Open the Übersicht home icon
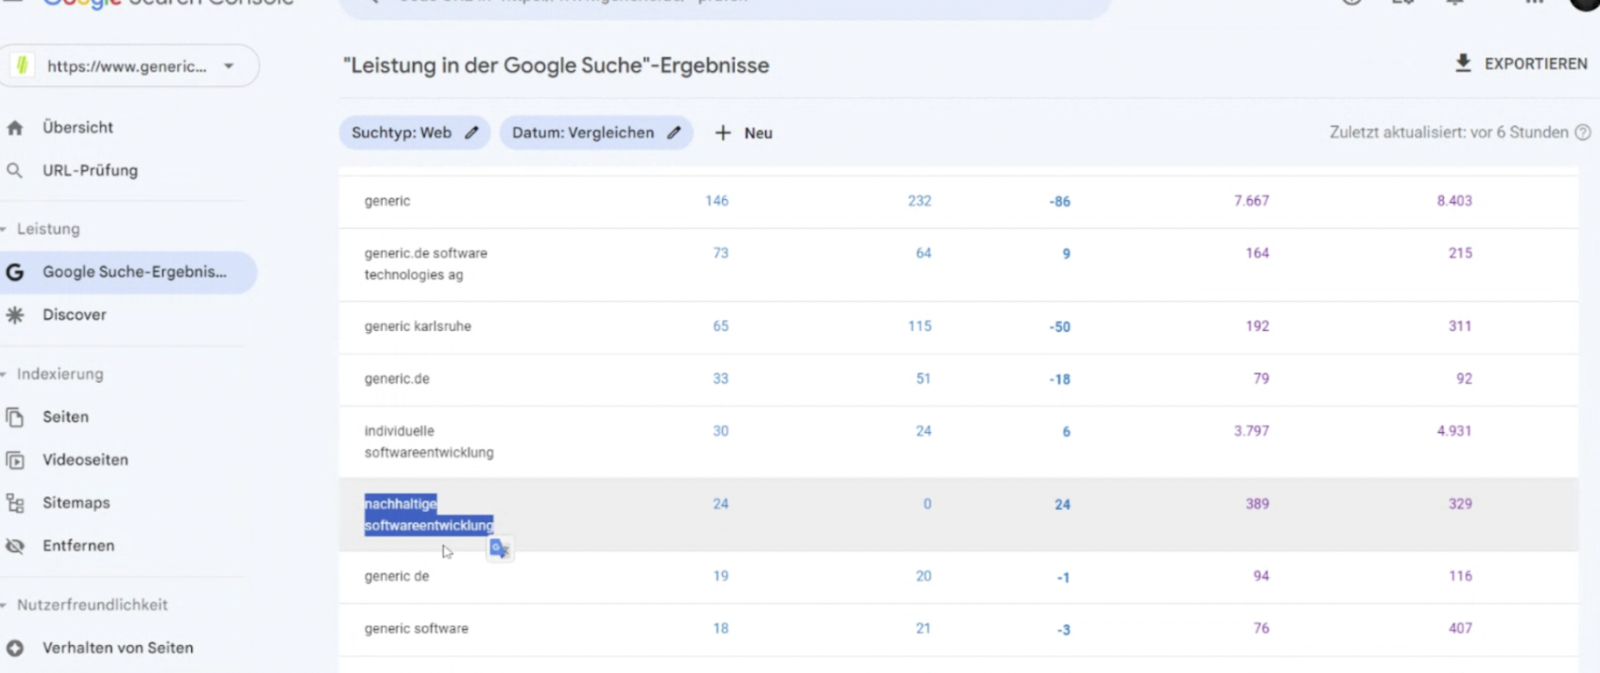The width and height of the screenshot is (1600, 673). pos(14,128)
